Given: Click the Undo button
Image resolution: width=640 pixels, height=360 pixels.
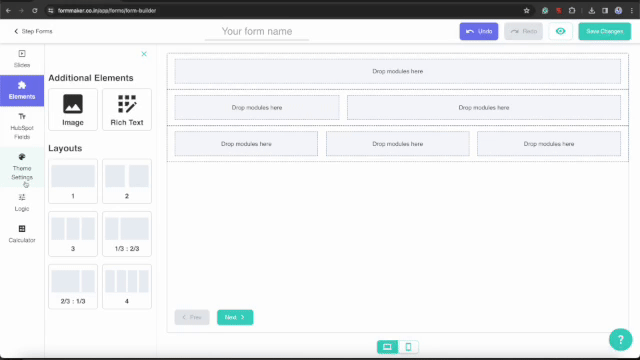Looking at the screenshot, I should click(479, 31).
